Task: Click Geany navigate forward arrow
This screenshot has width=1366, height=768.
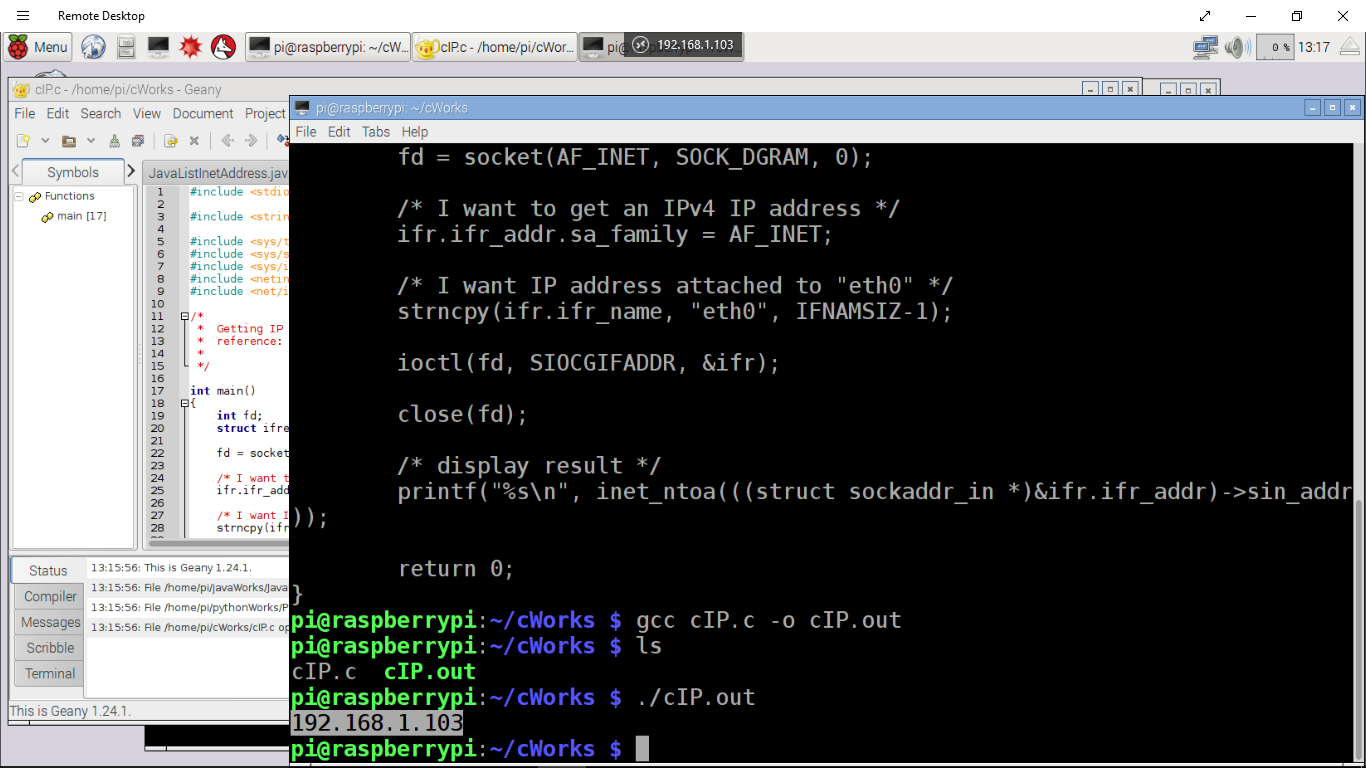Action: pos(251,141)
